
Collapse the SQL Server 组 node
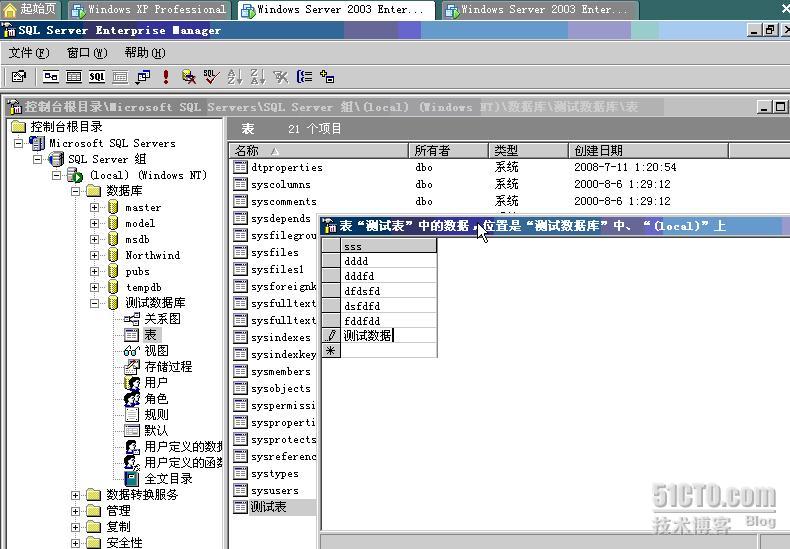tap(37, 159)
